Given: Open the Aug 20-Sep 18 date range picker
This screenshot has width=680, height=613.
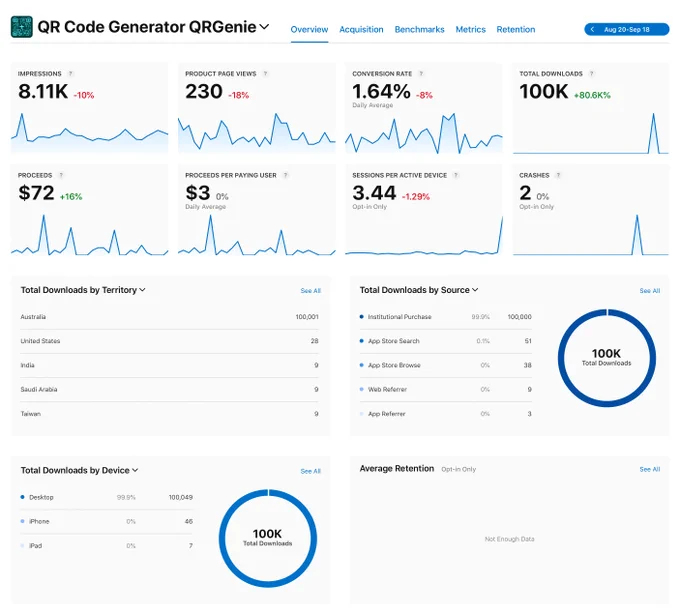Looking at the screenshot, I should click(627, 29).
